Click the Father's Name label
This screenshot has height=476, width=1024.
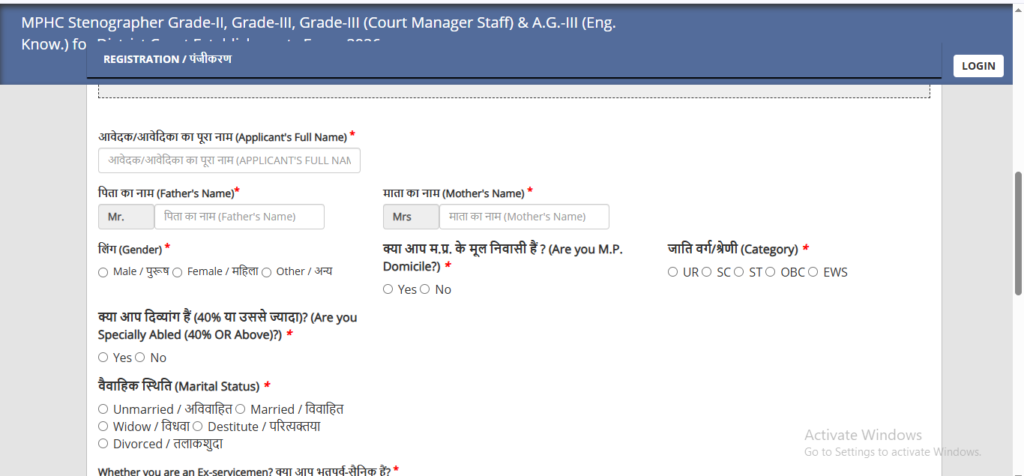168,193
